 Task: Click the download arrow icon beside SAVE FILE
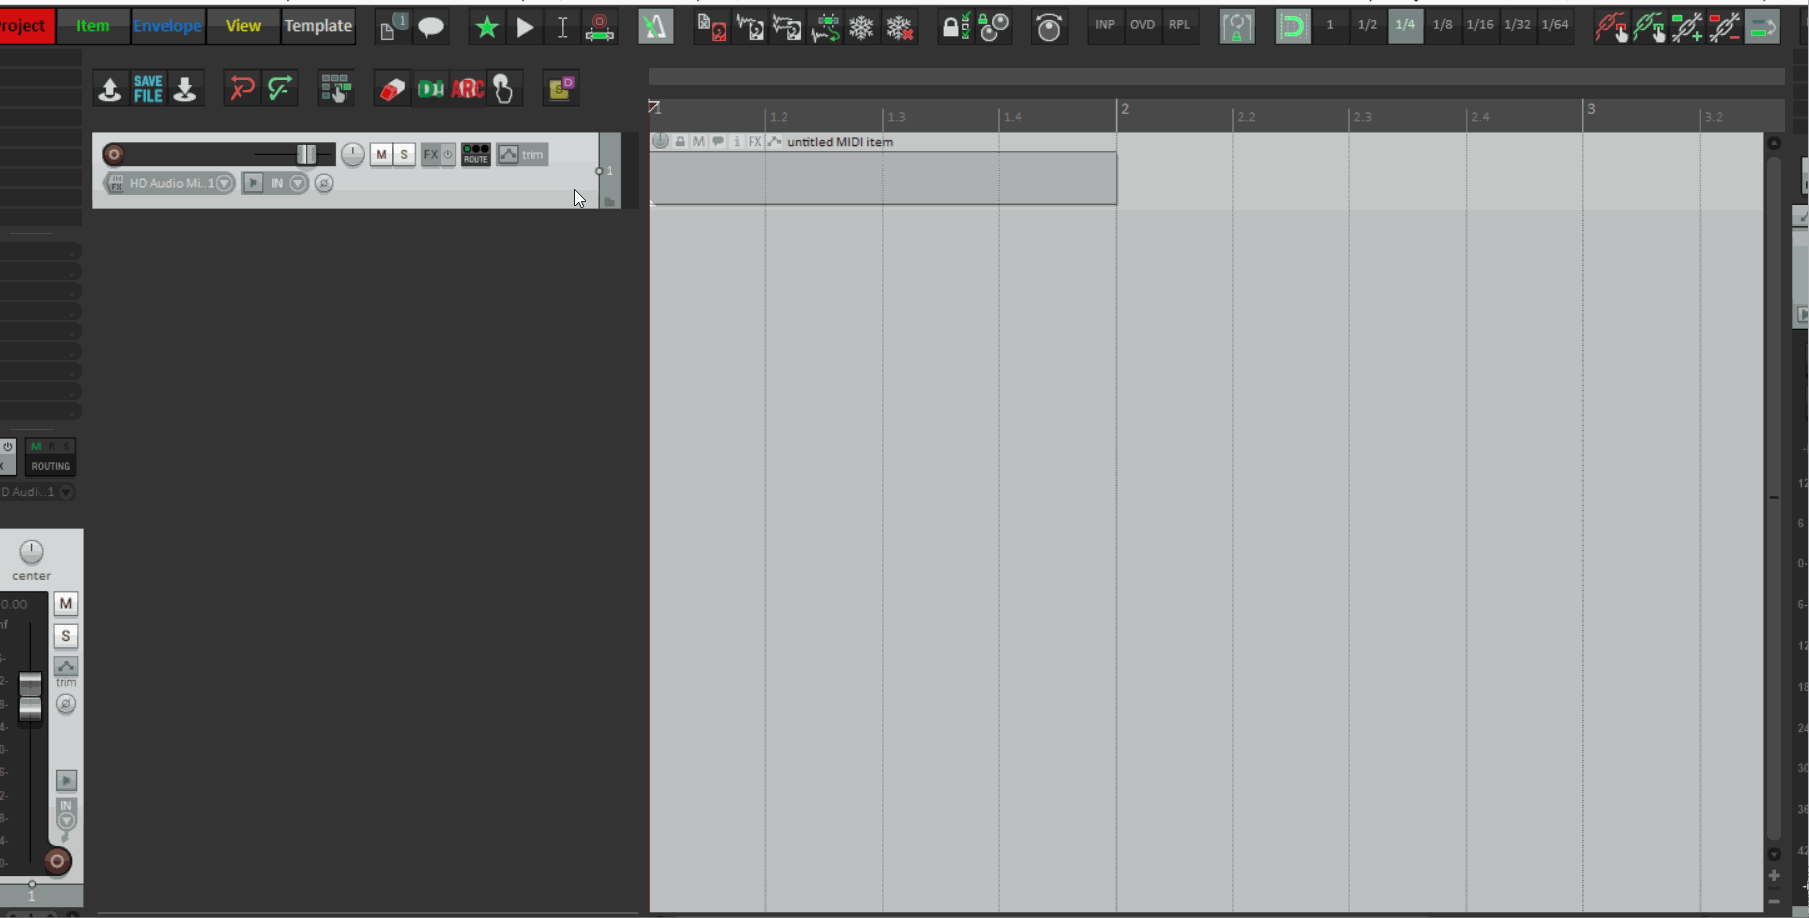click(x=185, y=89)
